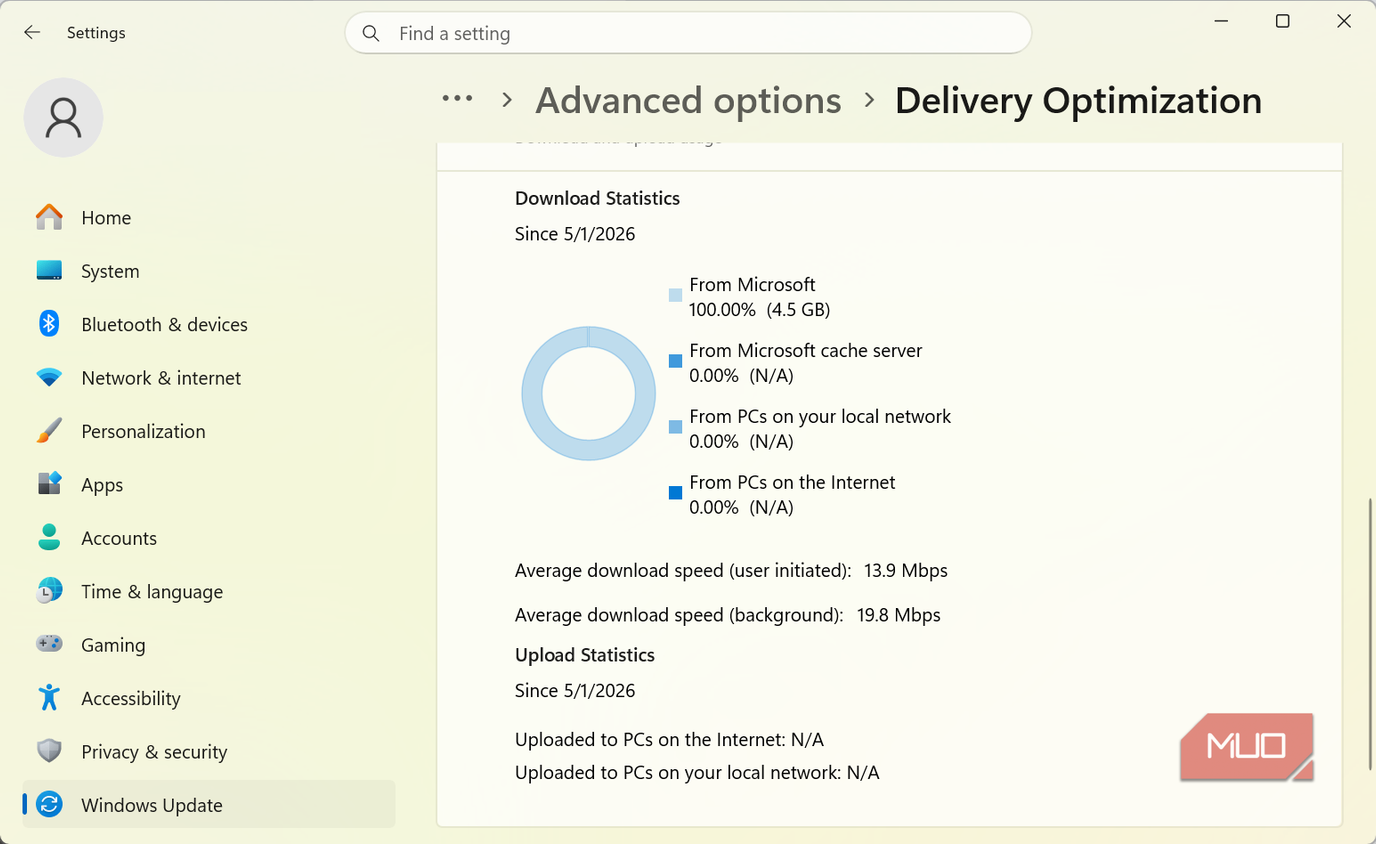Select Time & language
The image size is (1376, 844).
tap(209, 591)
